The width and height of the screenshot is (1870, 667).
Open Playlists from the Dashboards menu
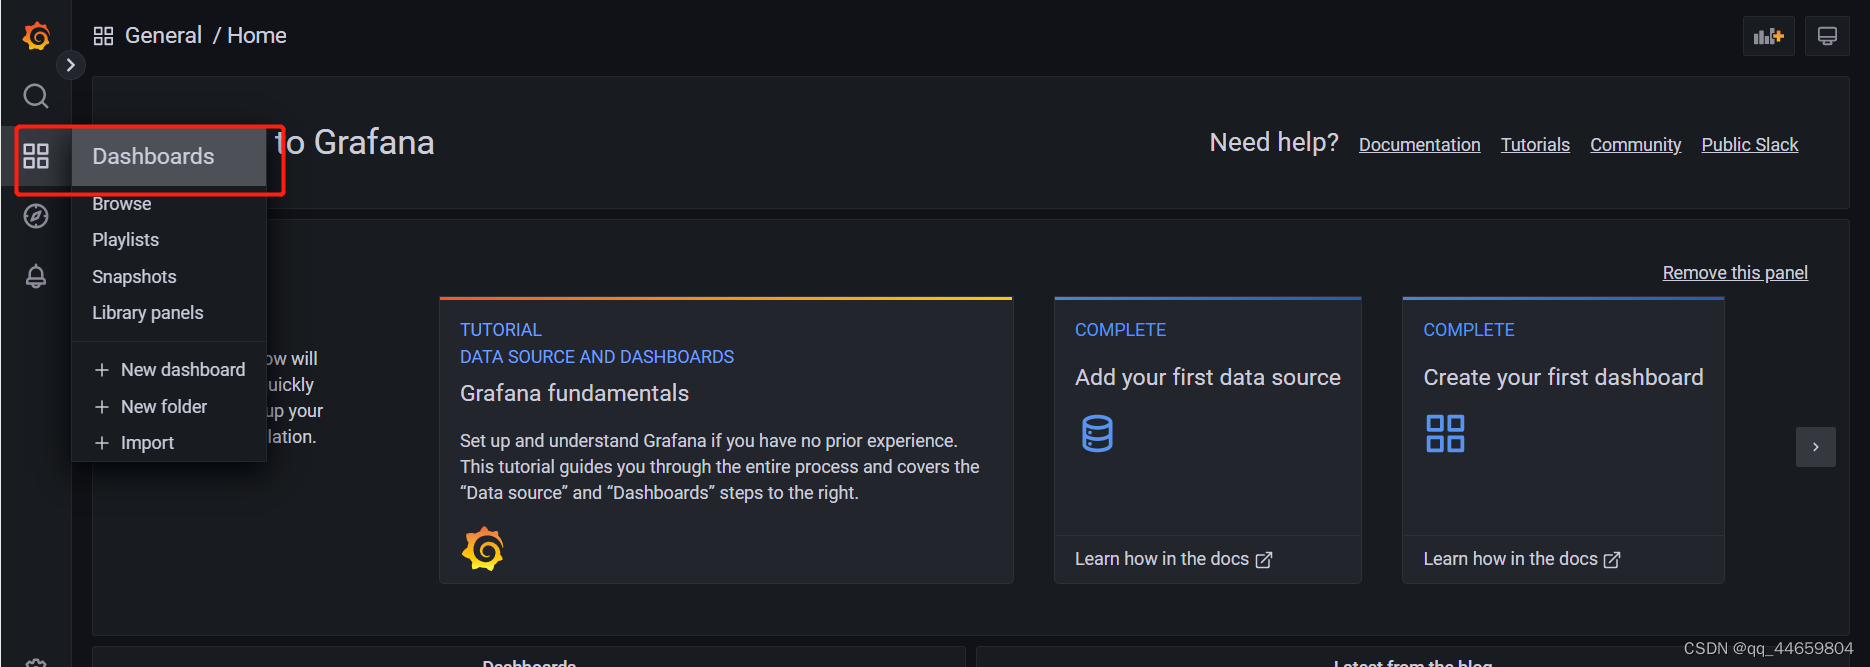pyautogui.click(x=126, y=240)
